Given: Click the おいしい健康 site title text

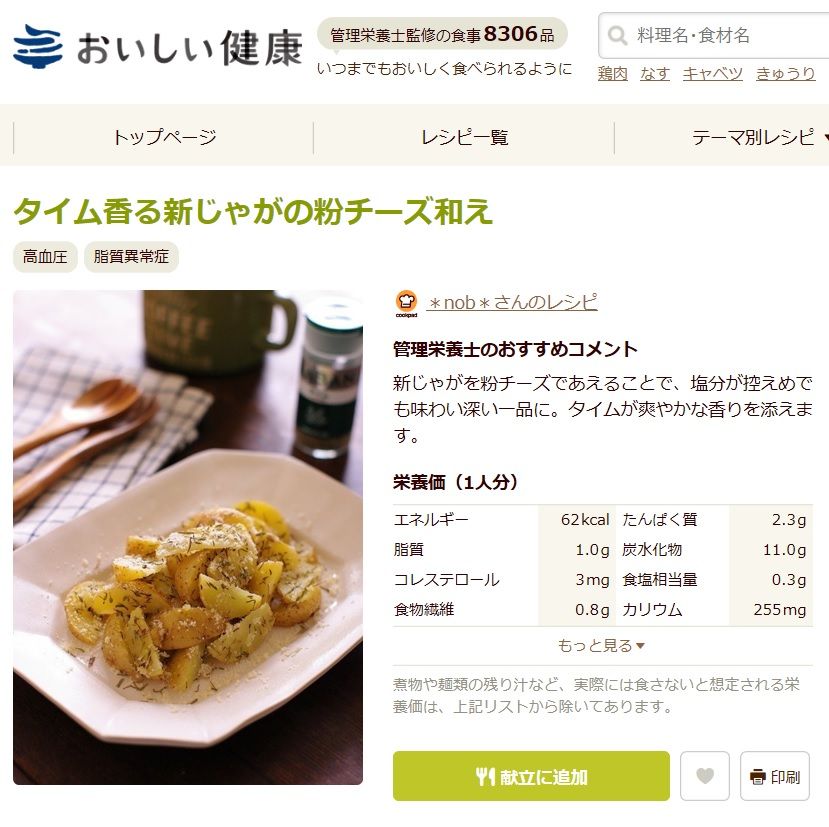Looking at the screenshot, I should click(189, 48).
